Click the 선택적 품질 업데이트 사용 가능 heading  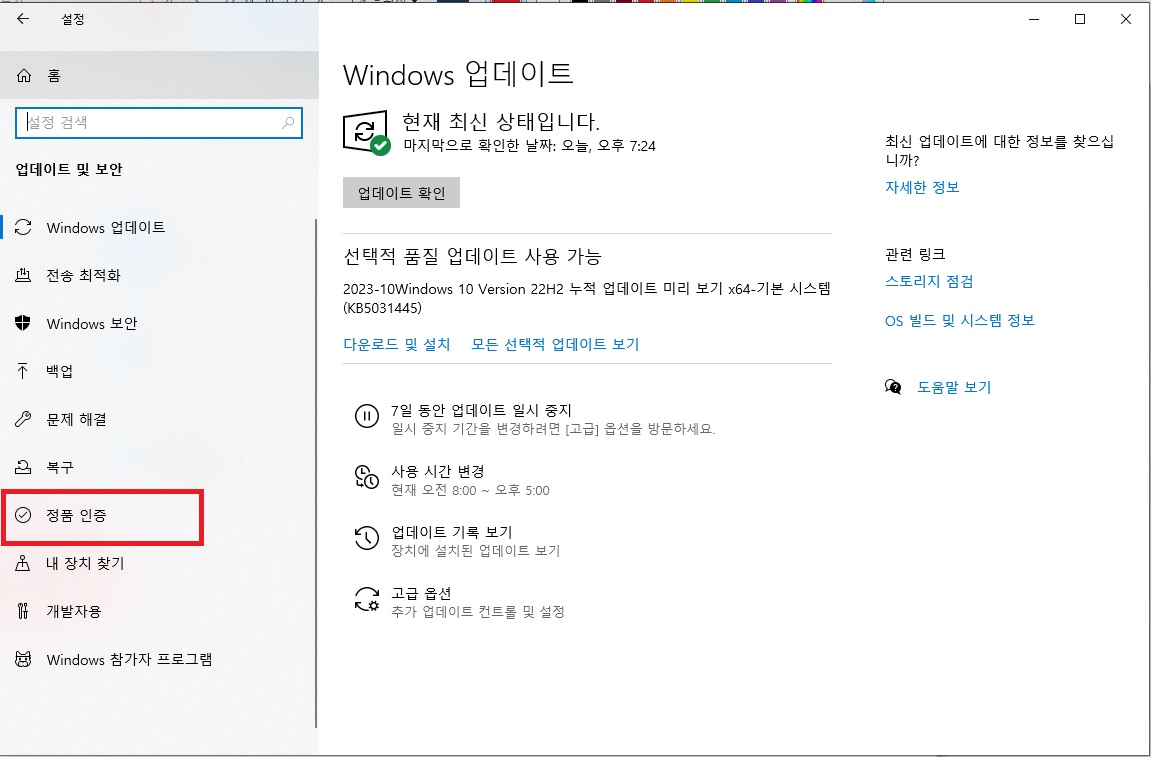coord(472,256)
